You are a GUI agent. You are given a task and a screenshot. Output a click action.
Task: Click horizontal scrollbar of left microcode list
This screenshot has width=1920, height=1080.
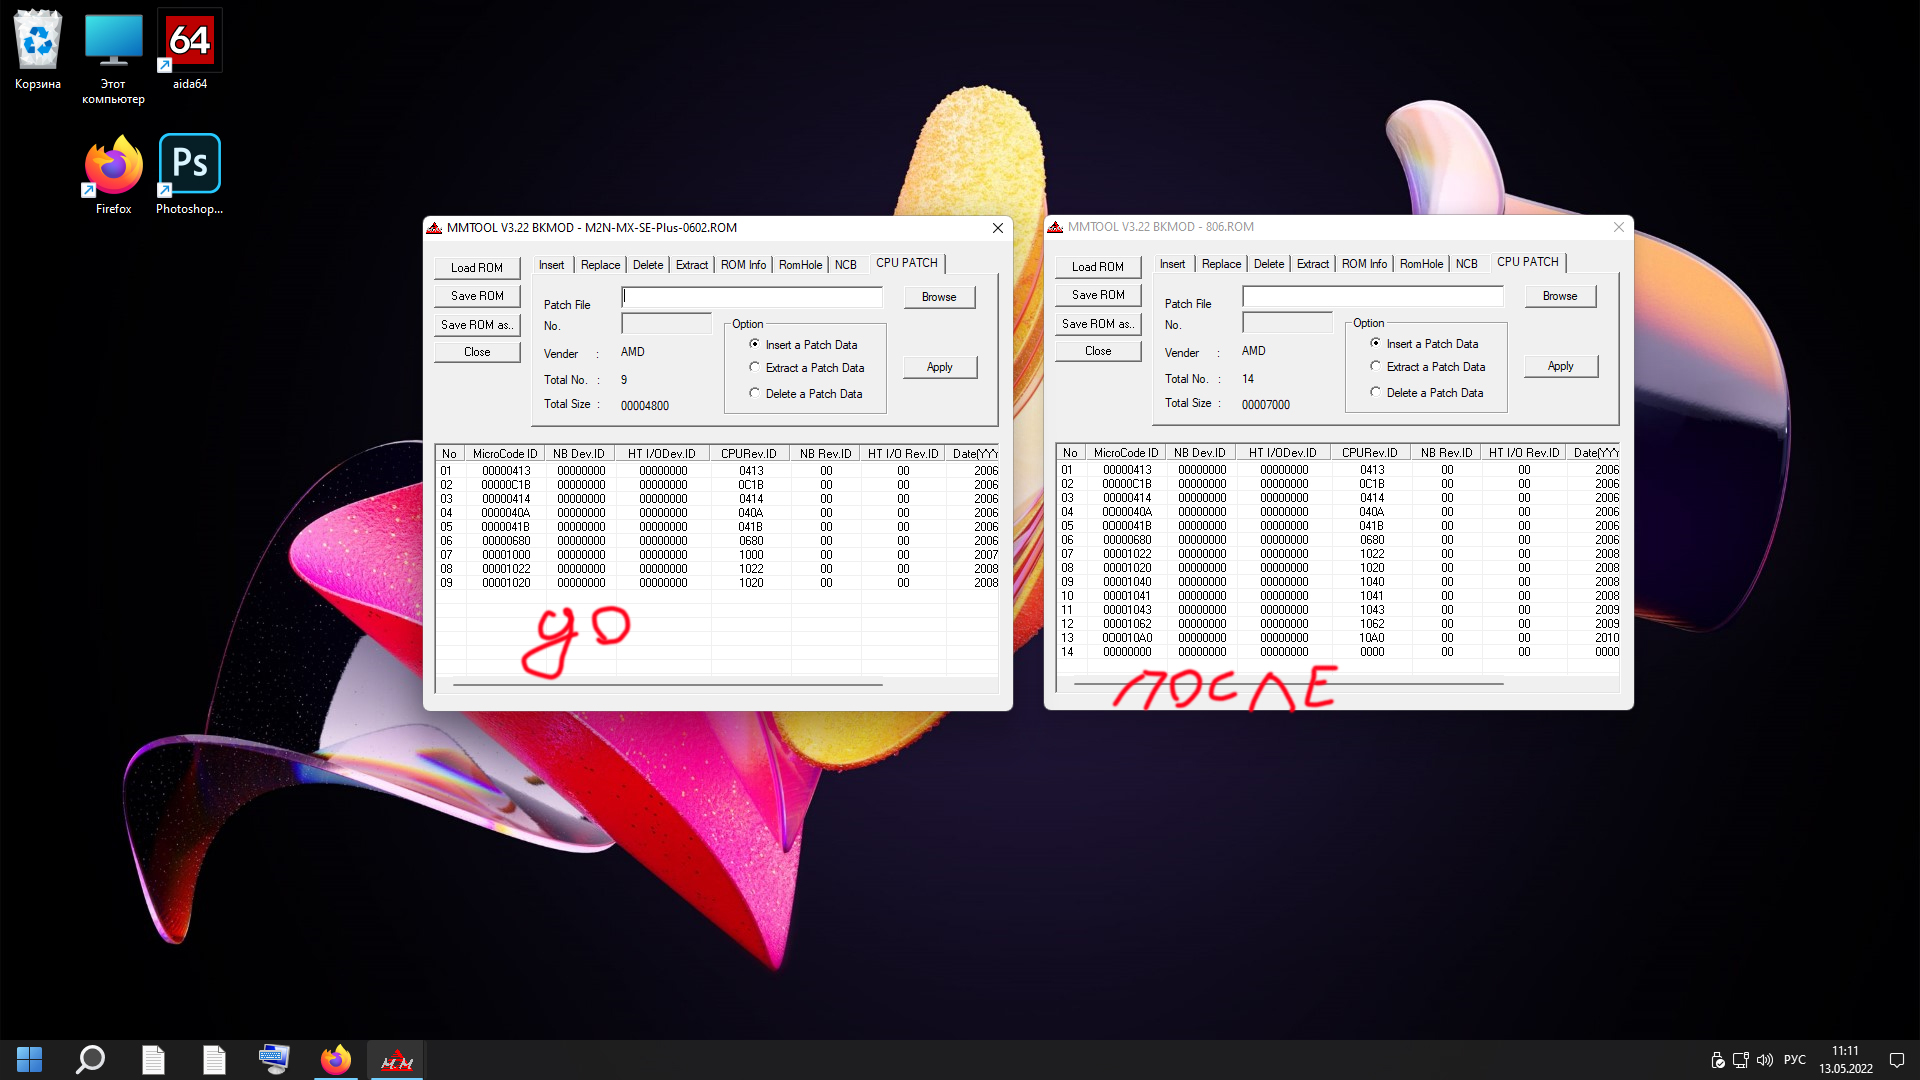coord(667,685)
